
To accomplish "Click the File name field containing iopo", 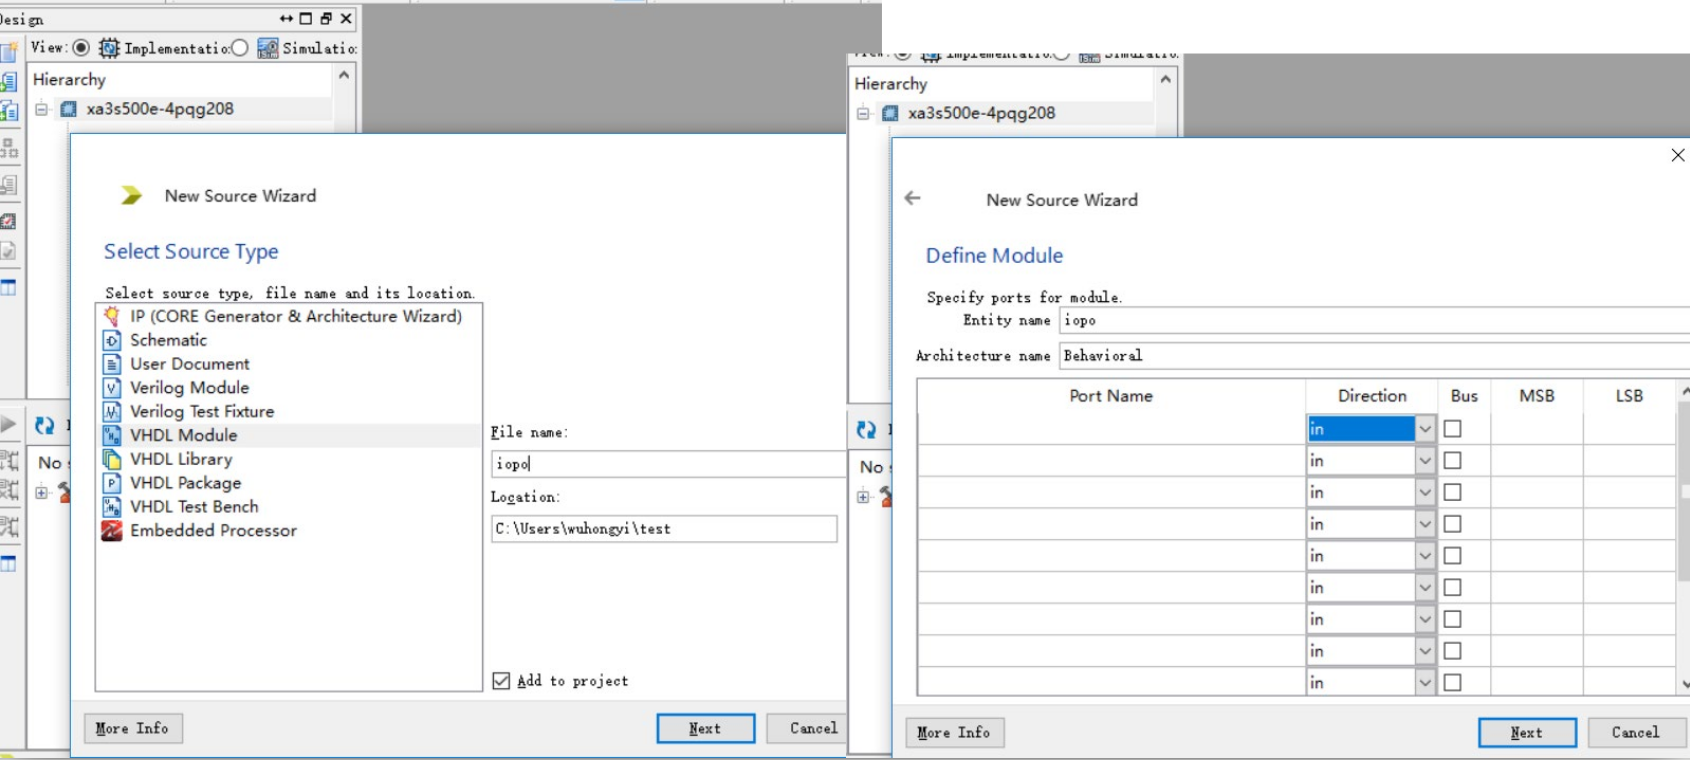I will 668,464.
